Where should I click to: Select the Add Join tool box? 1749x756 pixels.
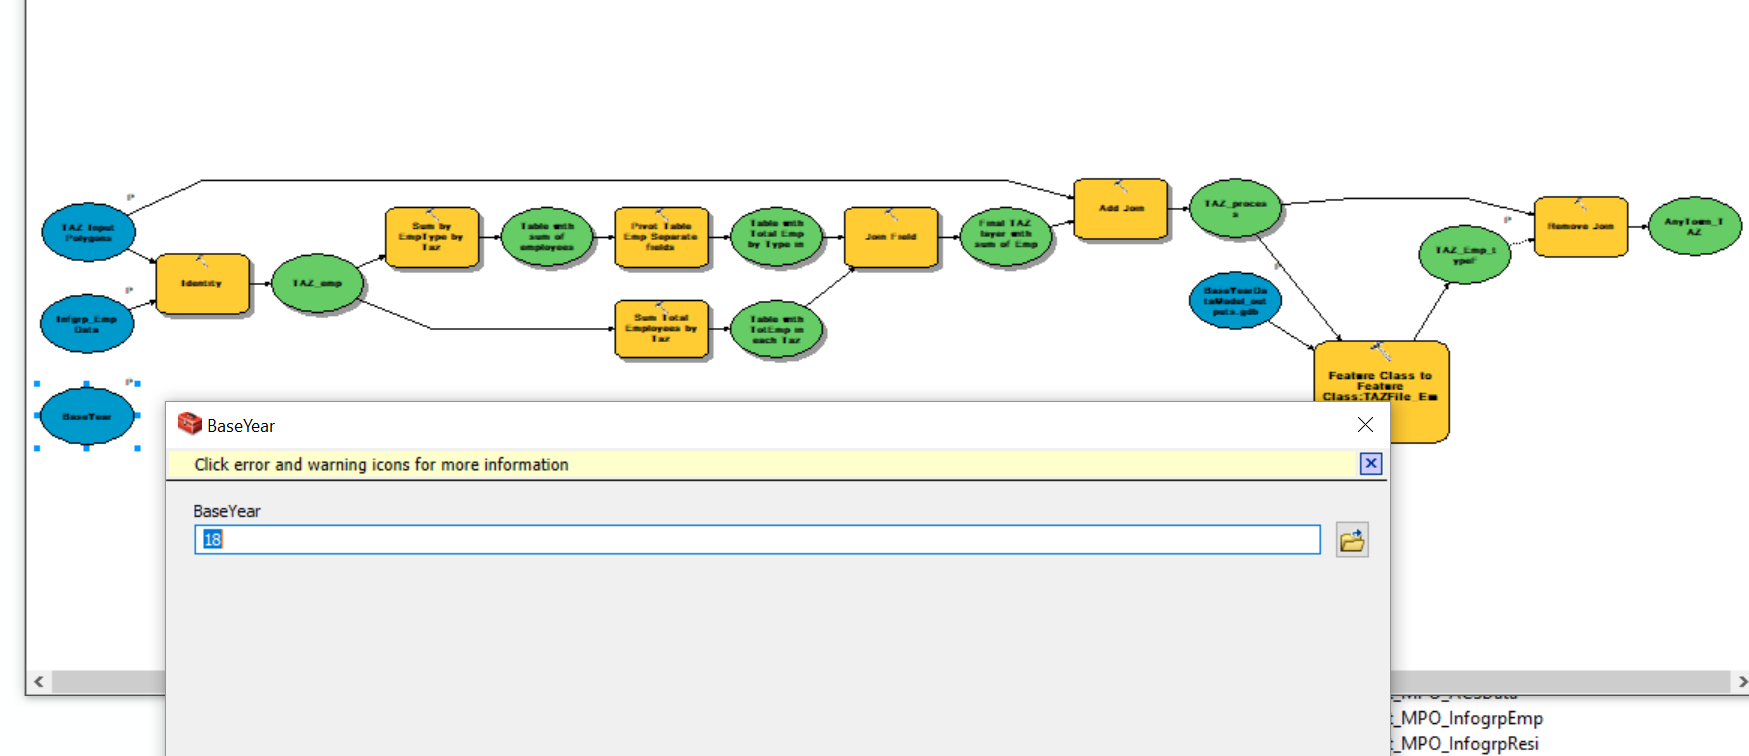coord(1121,209)
